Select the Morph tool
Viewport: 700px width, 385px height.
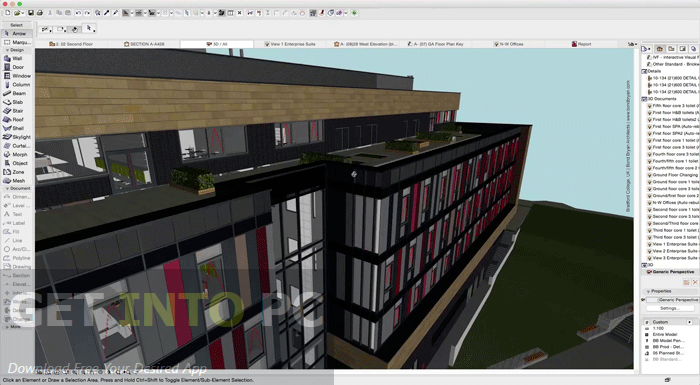pos(17,155)
